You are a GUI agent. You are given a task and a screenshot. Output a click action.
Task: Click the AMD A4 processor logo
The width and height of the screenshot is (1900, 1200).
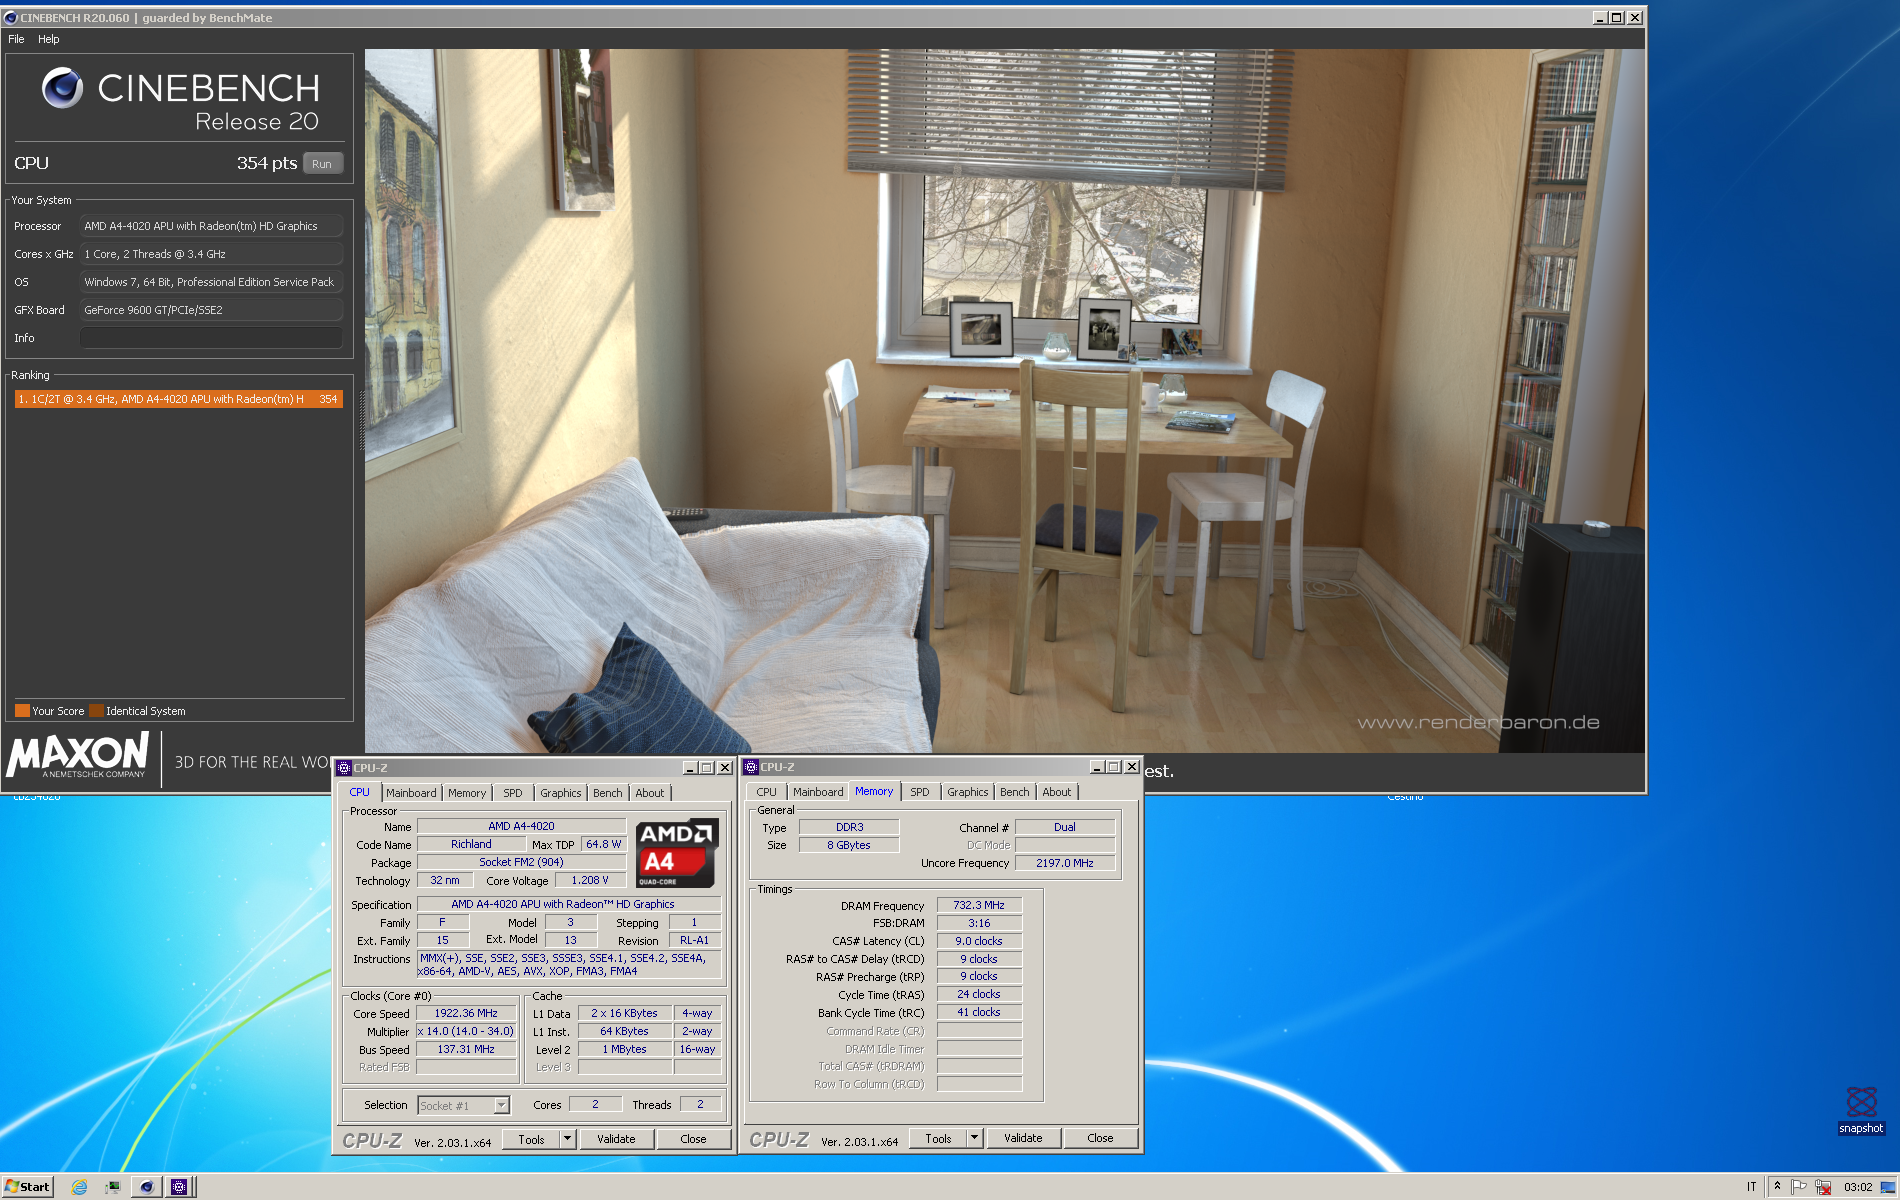(x=676, y=854)
